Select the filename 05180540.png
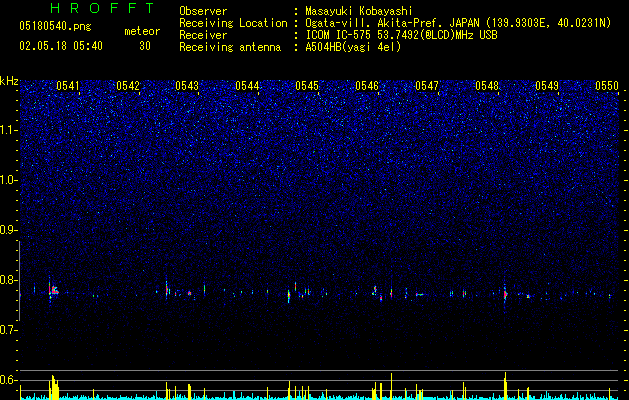629x400 pixels. click(55, 27)
